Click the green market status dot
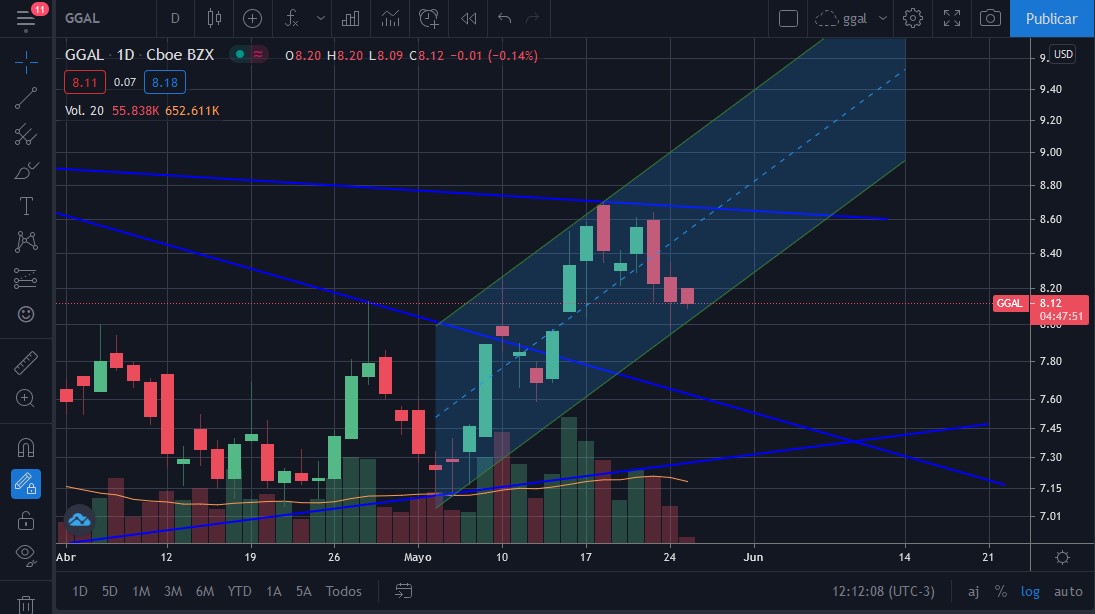 tap(240, 54)
